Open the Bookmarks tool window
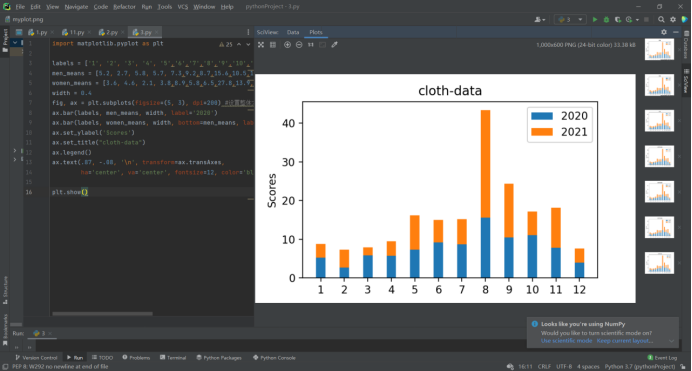This screenshot has height=371, width=692. click(5, 330)
